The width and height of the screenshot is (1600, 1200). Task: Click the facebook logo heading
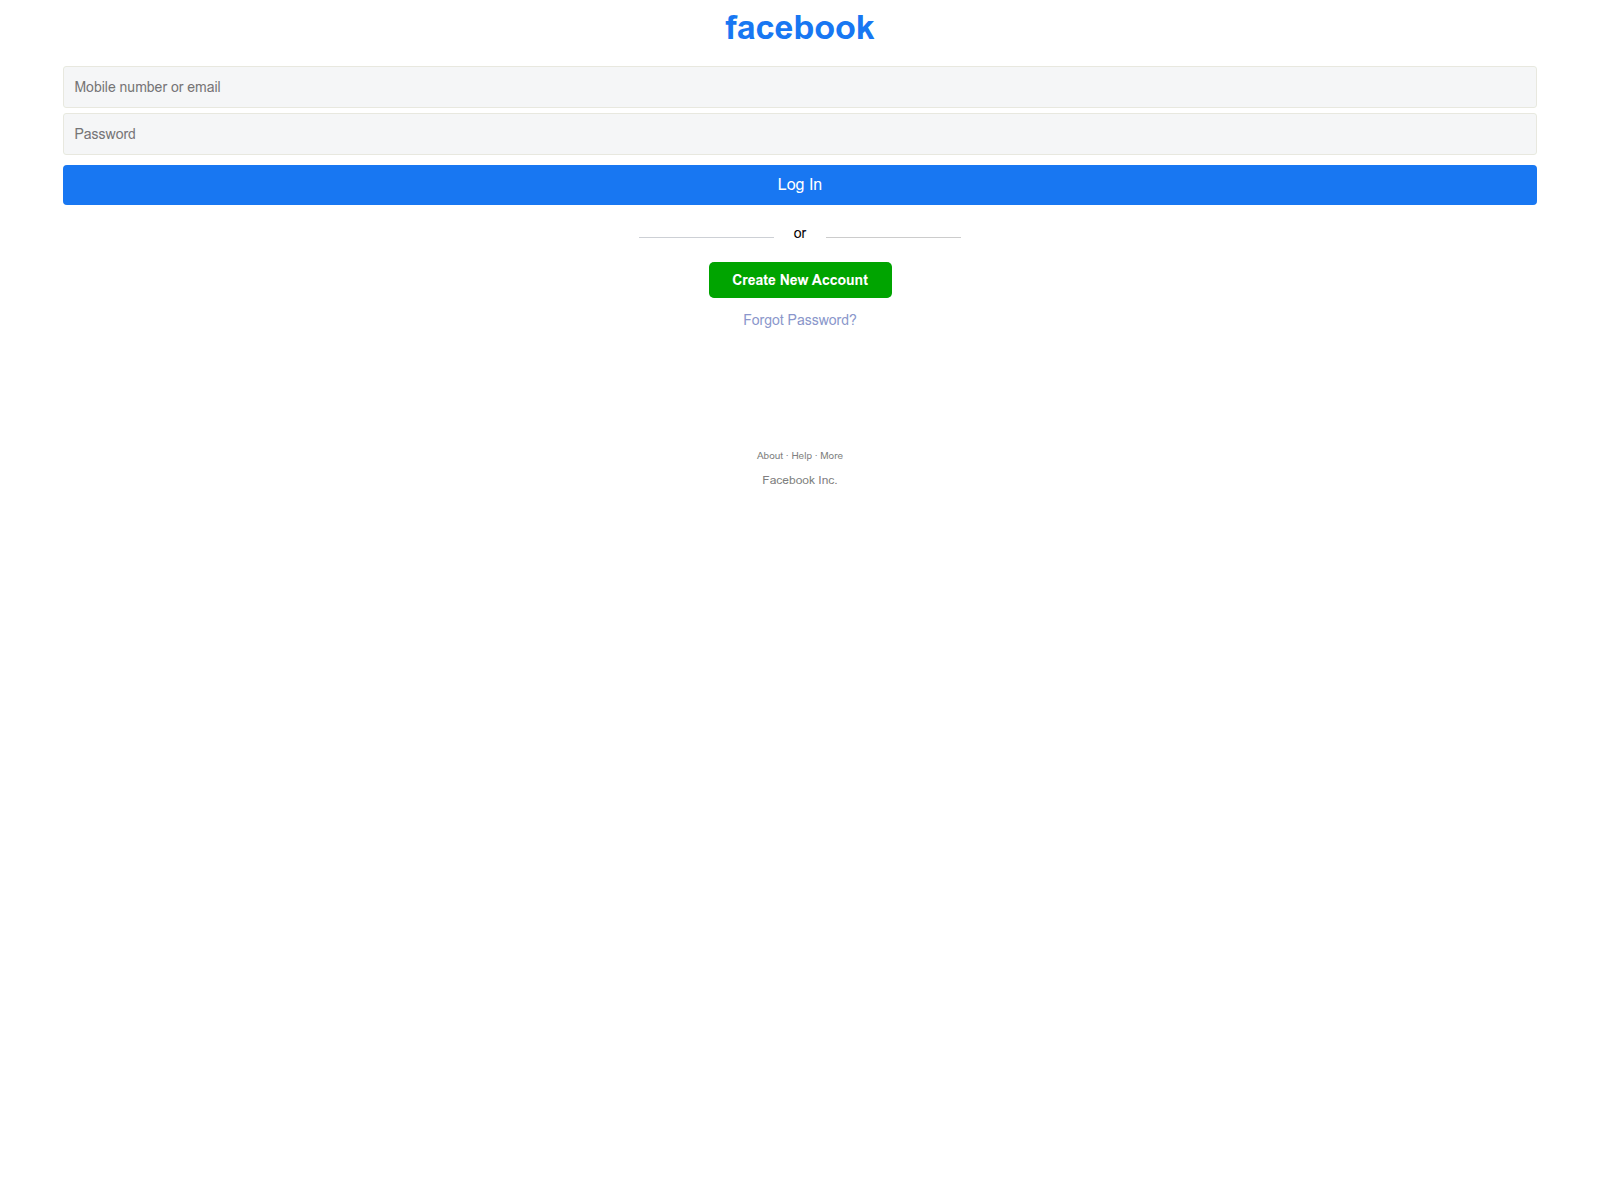pyautogui.click(x=799, y=28)
